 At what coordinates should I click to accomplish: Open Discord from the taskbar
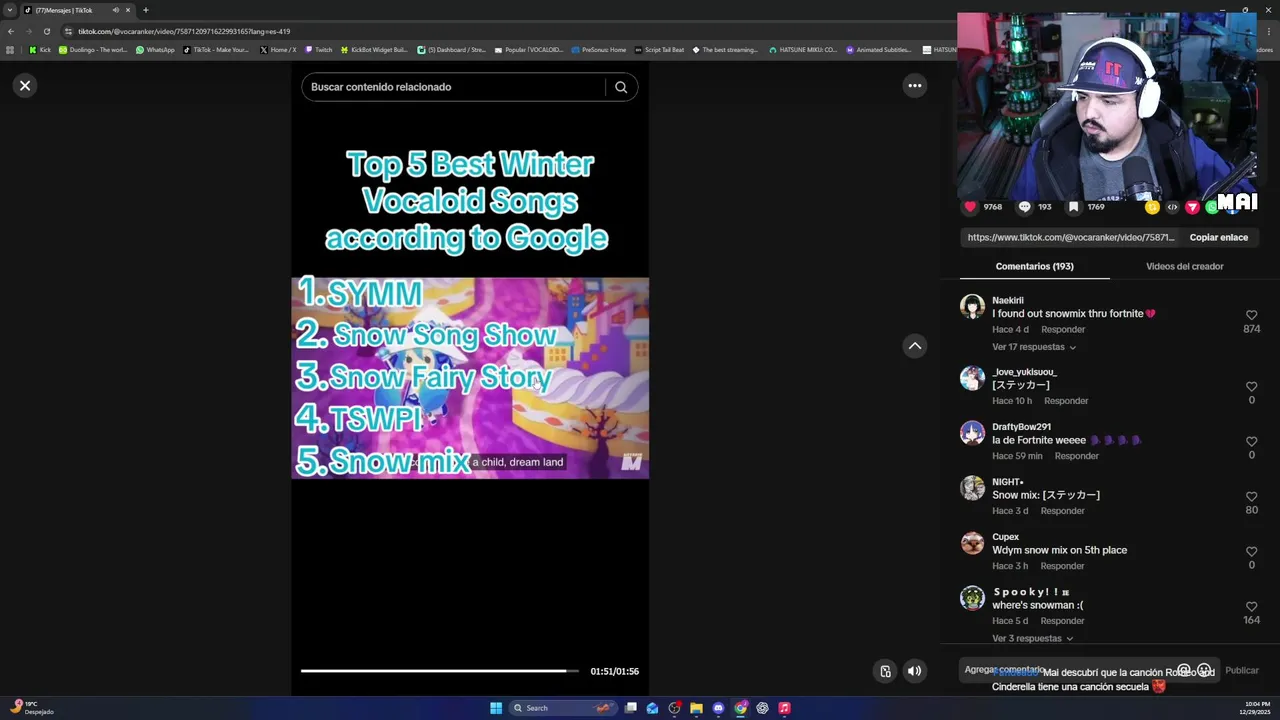click(718, 708)
